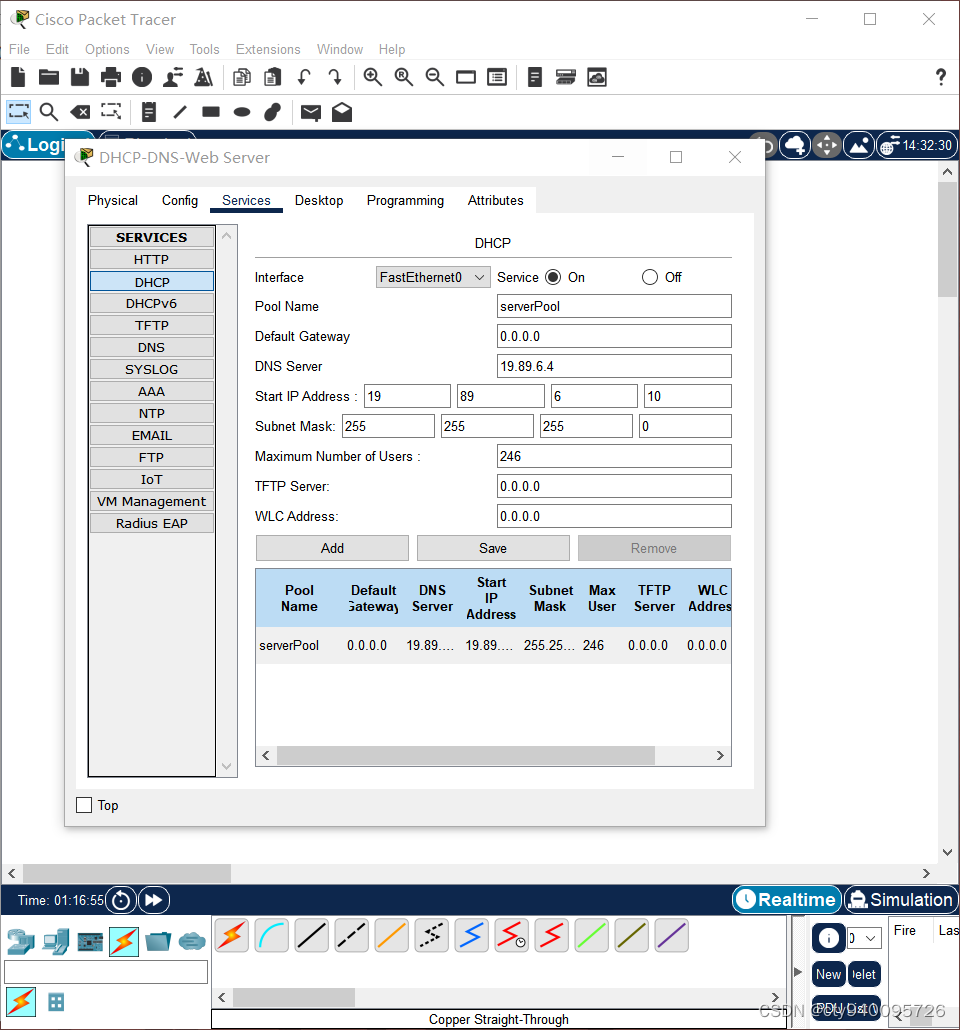Click the Paste icon in the toolbar
Image resolution: width=960 pixels, height=1030 pixels.
point(273,78)
